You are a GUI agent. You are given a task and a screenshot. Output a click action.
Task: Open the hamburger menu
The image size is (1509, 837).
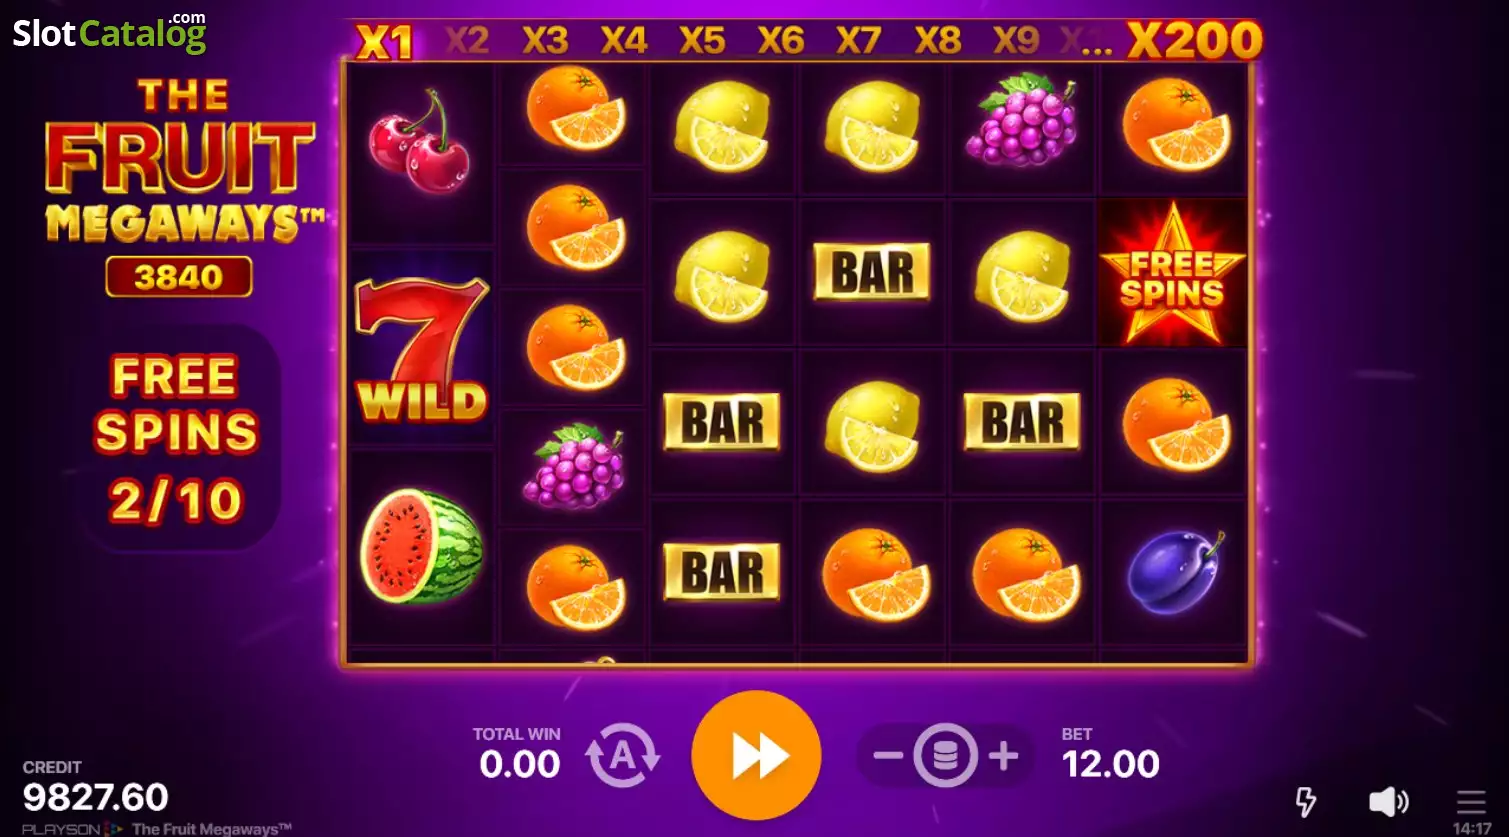pyautogui.click(x=1471, y=801)
